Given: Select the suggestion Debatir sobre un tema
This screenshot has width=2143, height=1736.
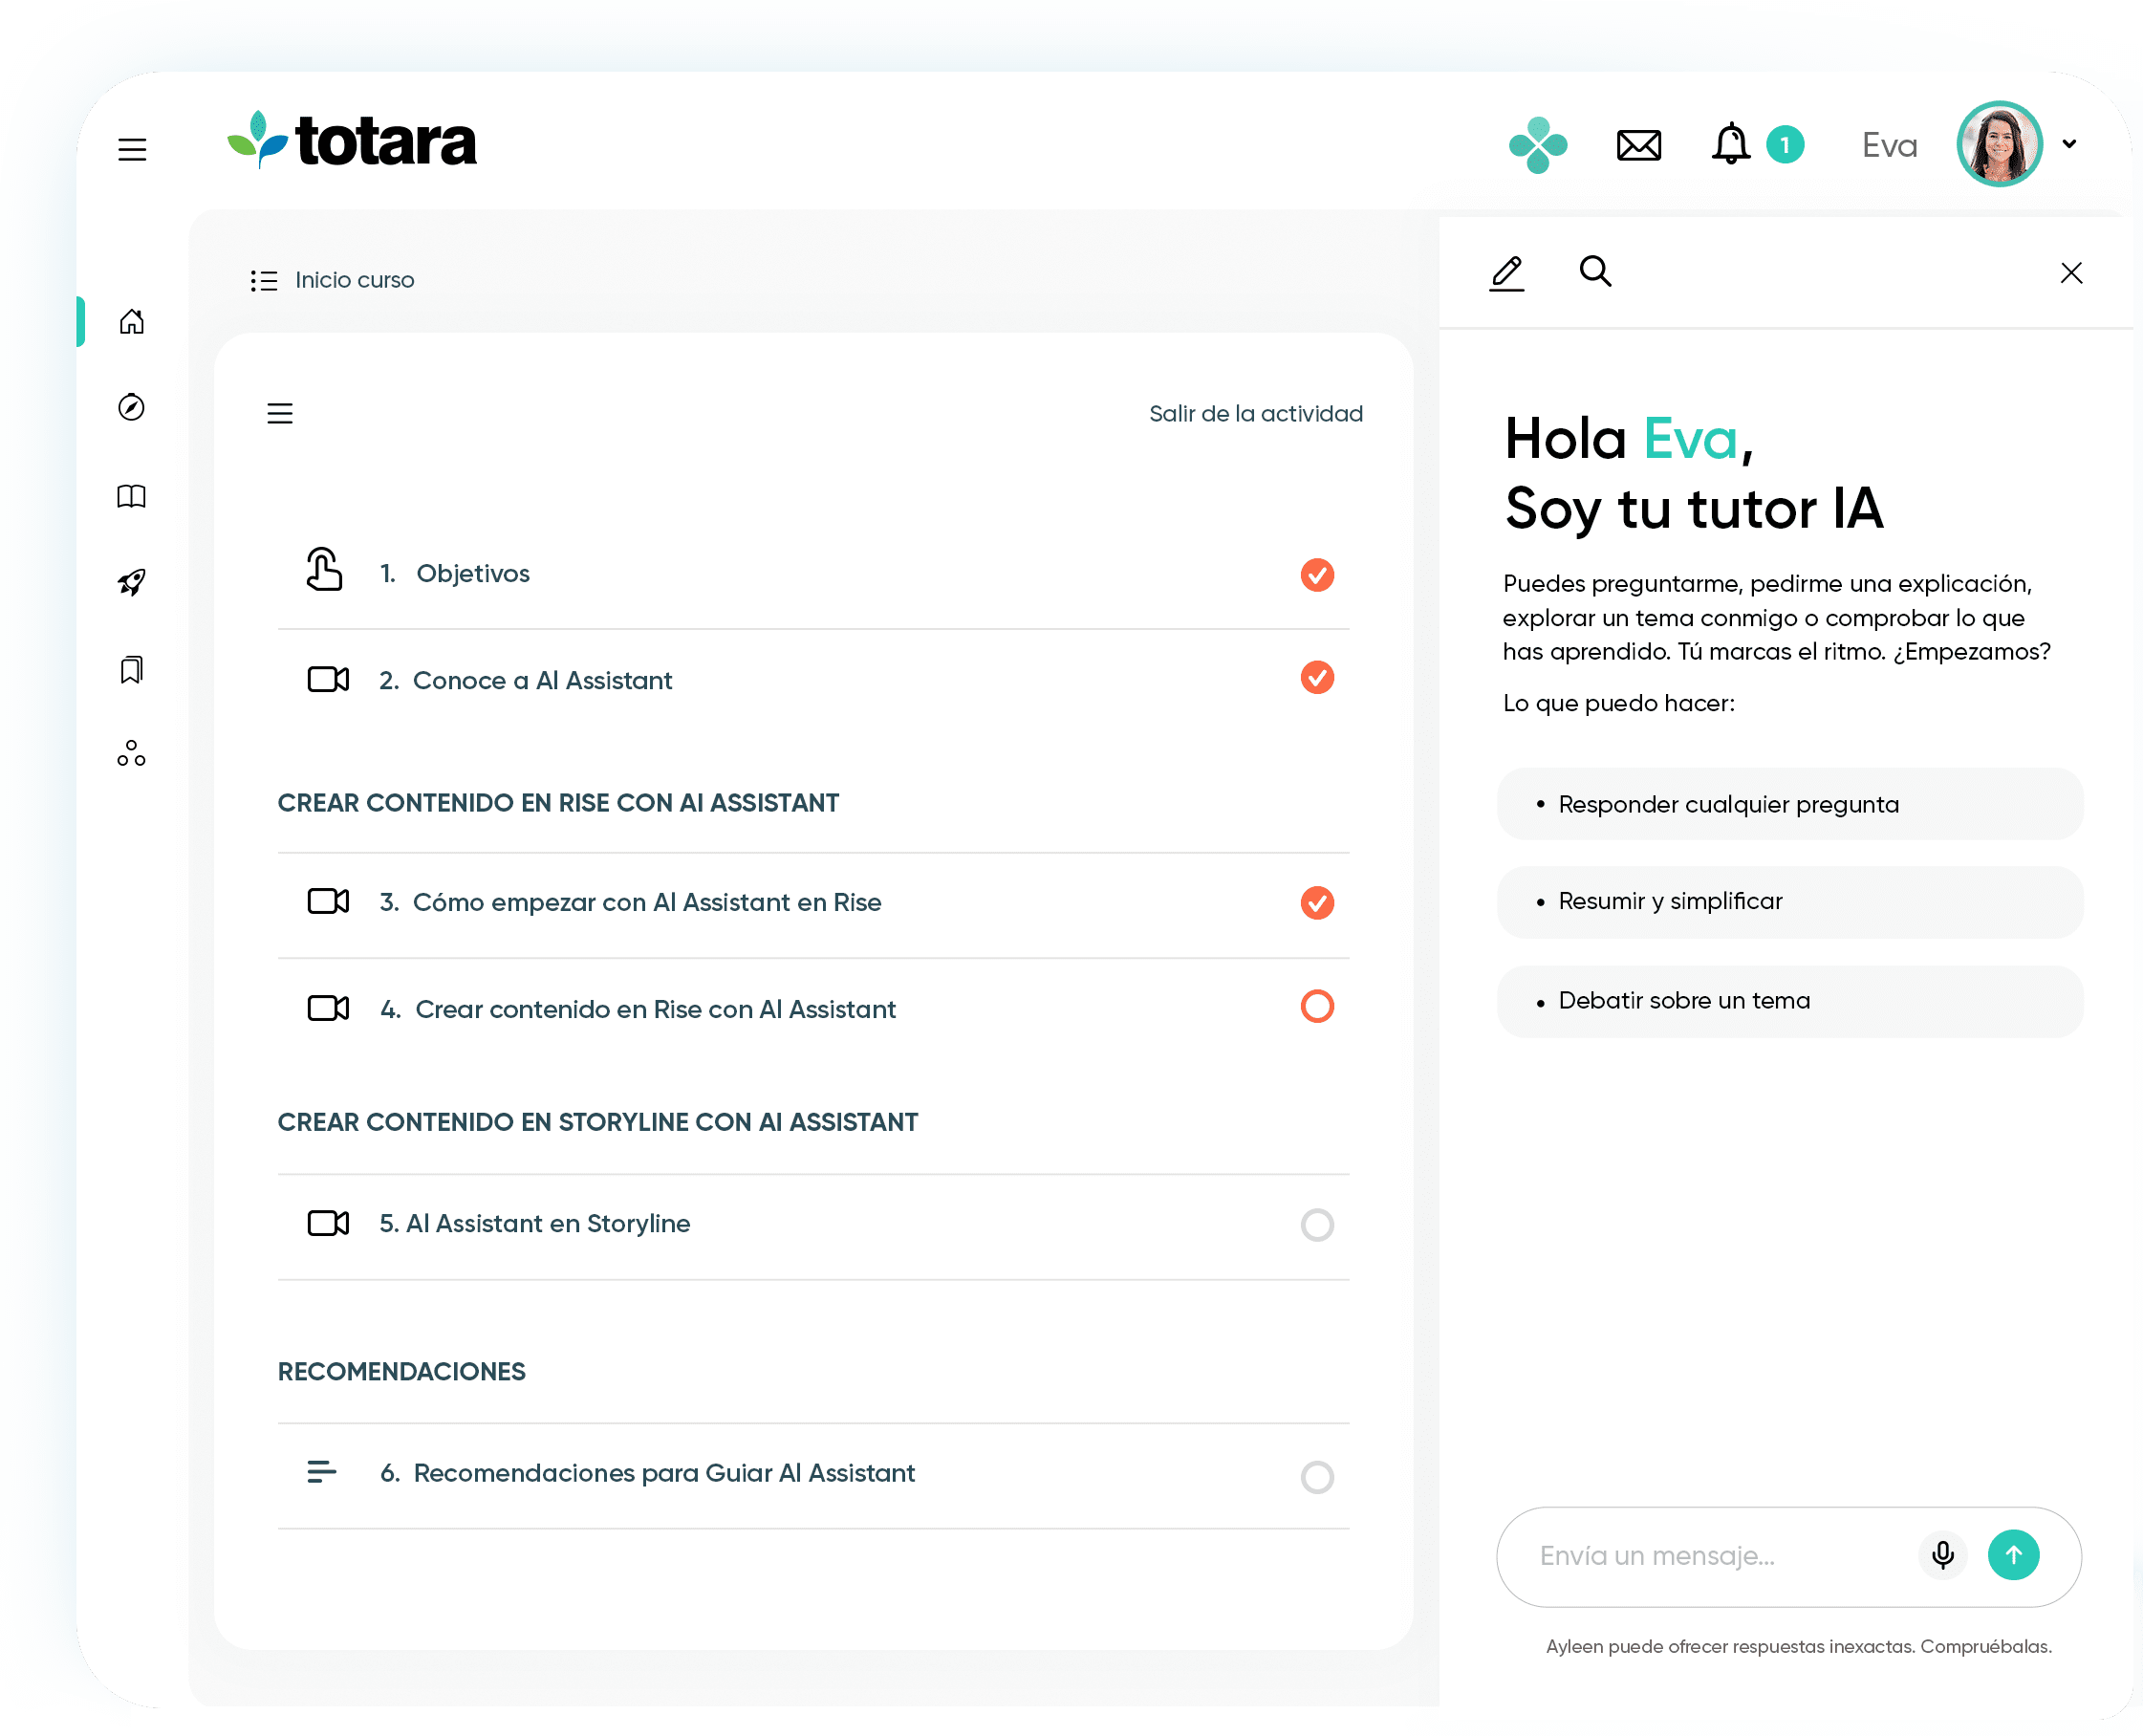Looking at the screenshot, I should coord(1789,1001).
